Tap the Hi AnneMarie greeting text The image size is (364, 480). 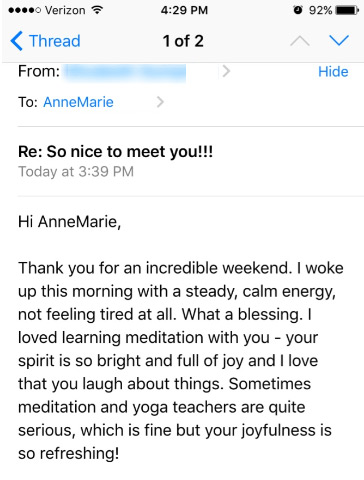tap(69, 222)
